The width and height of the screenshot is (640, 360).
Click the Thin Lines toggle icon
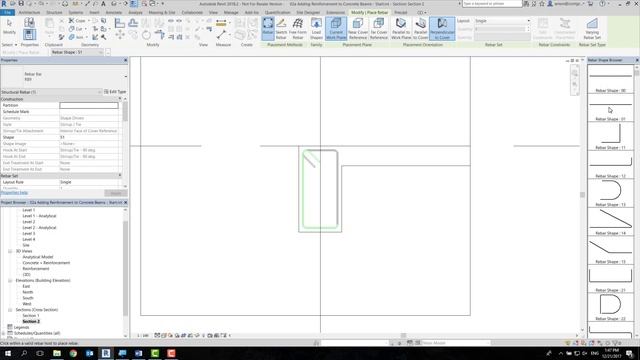coord(133,4)
